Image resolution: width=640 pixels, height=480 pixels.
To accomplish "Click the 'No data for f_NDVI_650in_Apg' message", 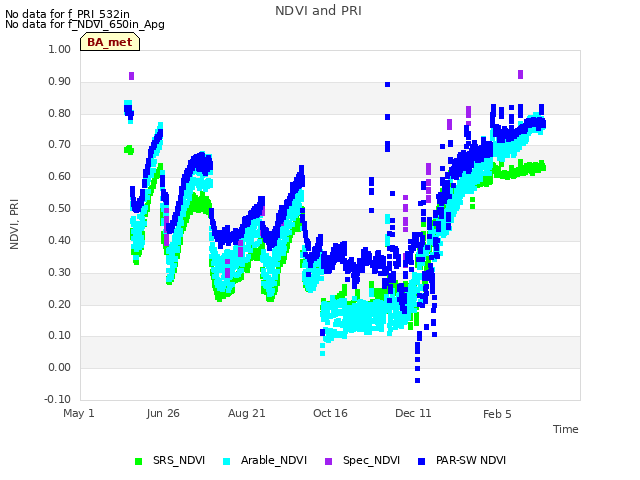I will [x=85, y=24].
